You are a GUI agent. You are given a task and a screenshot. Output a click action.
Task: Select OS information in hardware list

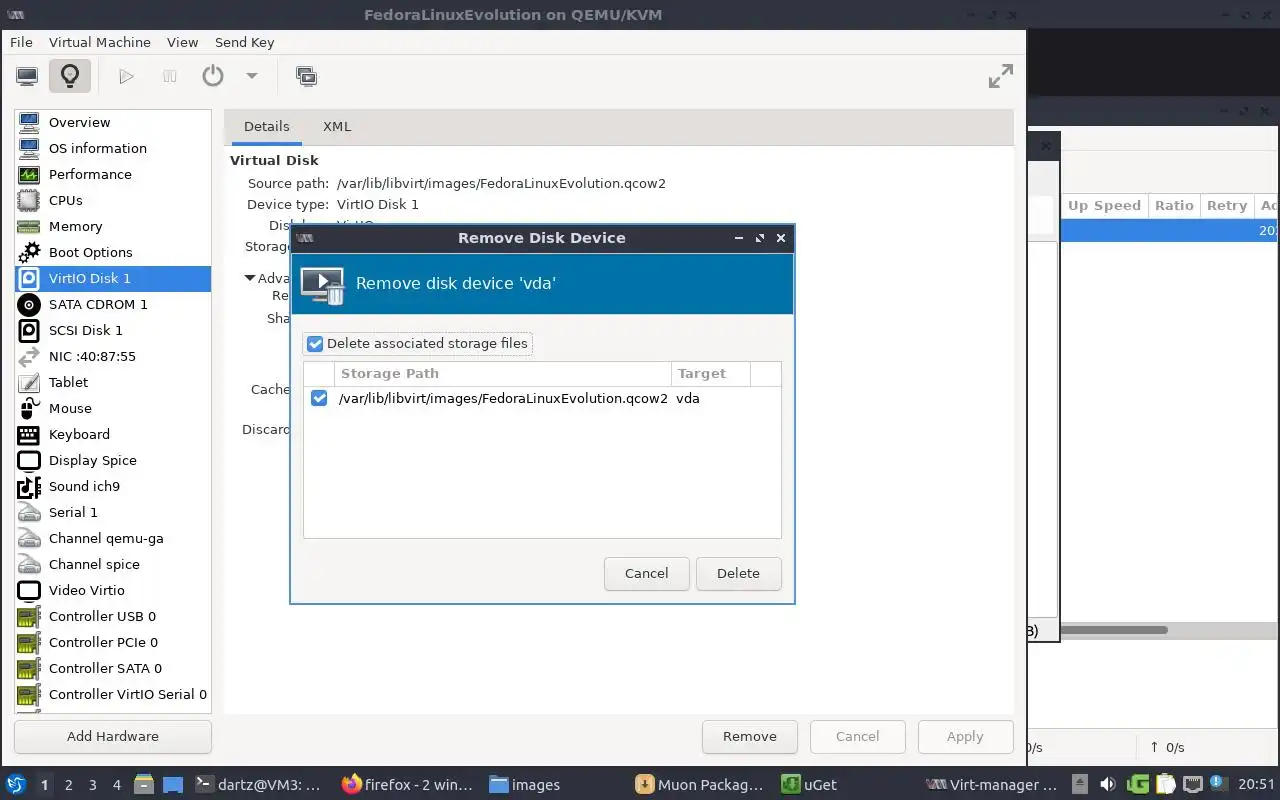click(x=113, y=148)
